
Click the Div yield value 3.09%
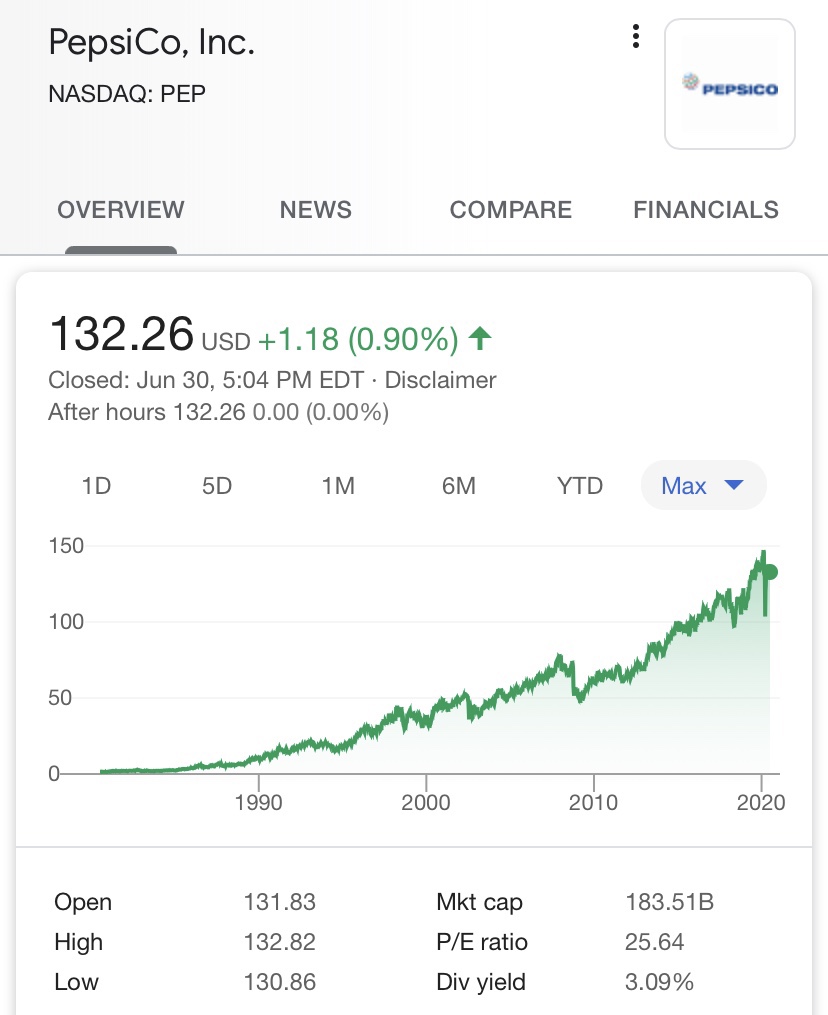[x=659, y=982]
